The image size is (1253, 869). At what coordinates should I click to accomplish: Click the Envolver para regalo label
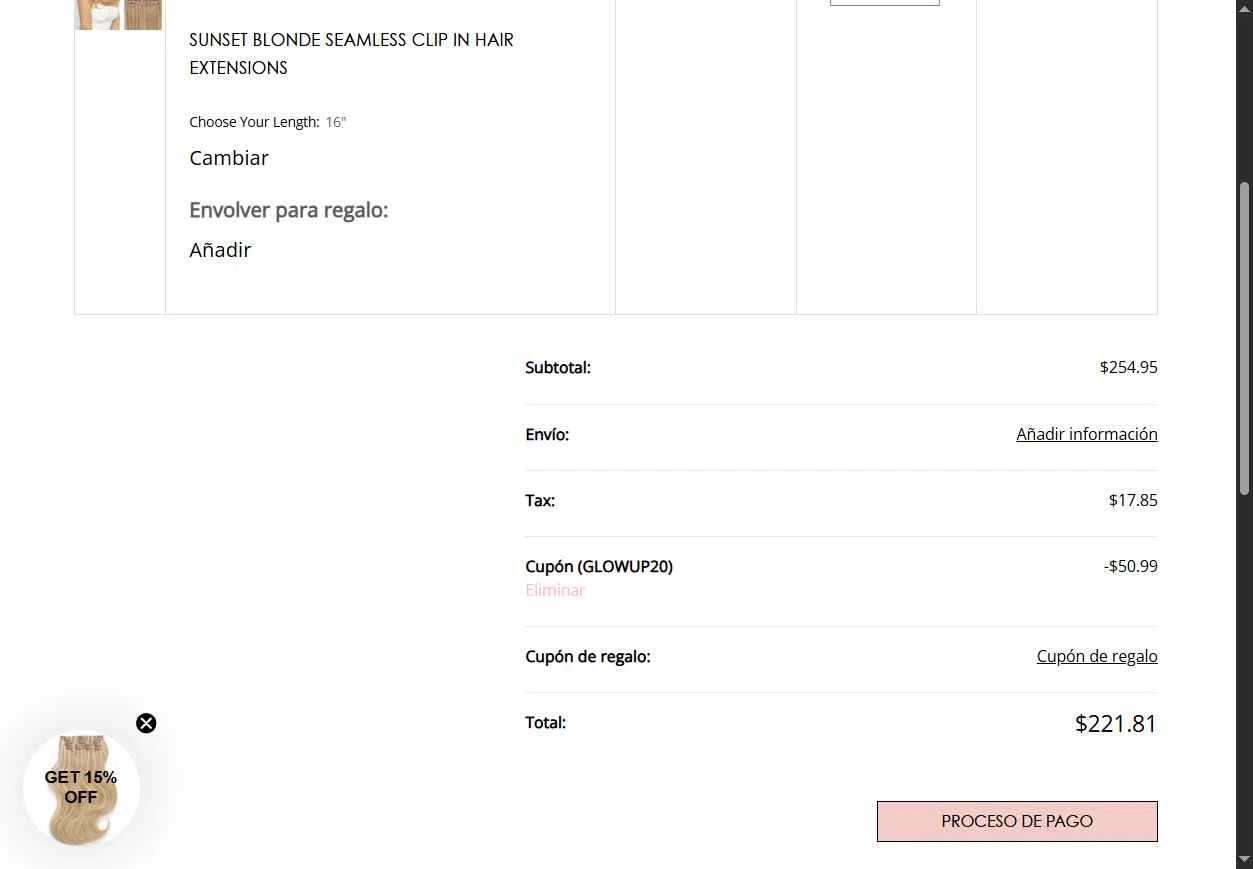[x=288, y=210]
